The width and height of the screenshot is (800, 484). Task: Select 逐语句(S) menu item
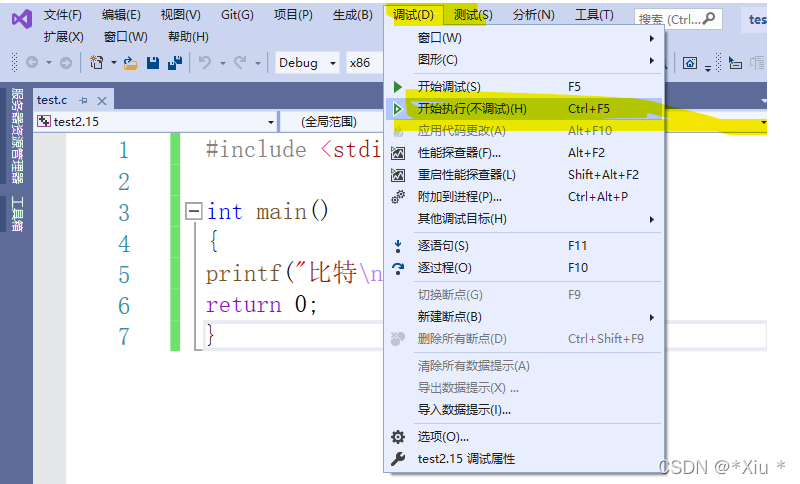tap(524, 246)
